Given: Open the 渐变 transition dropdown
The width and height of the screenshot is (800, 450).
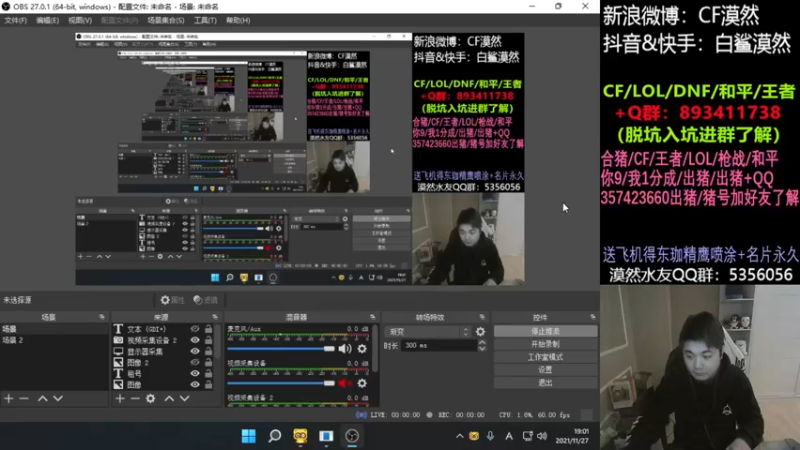Looking at the screenshot, I should [x=428, y=332].
